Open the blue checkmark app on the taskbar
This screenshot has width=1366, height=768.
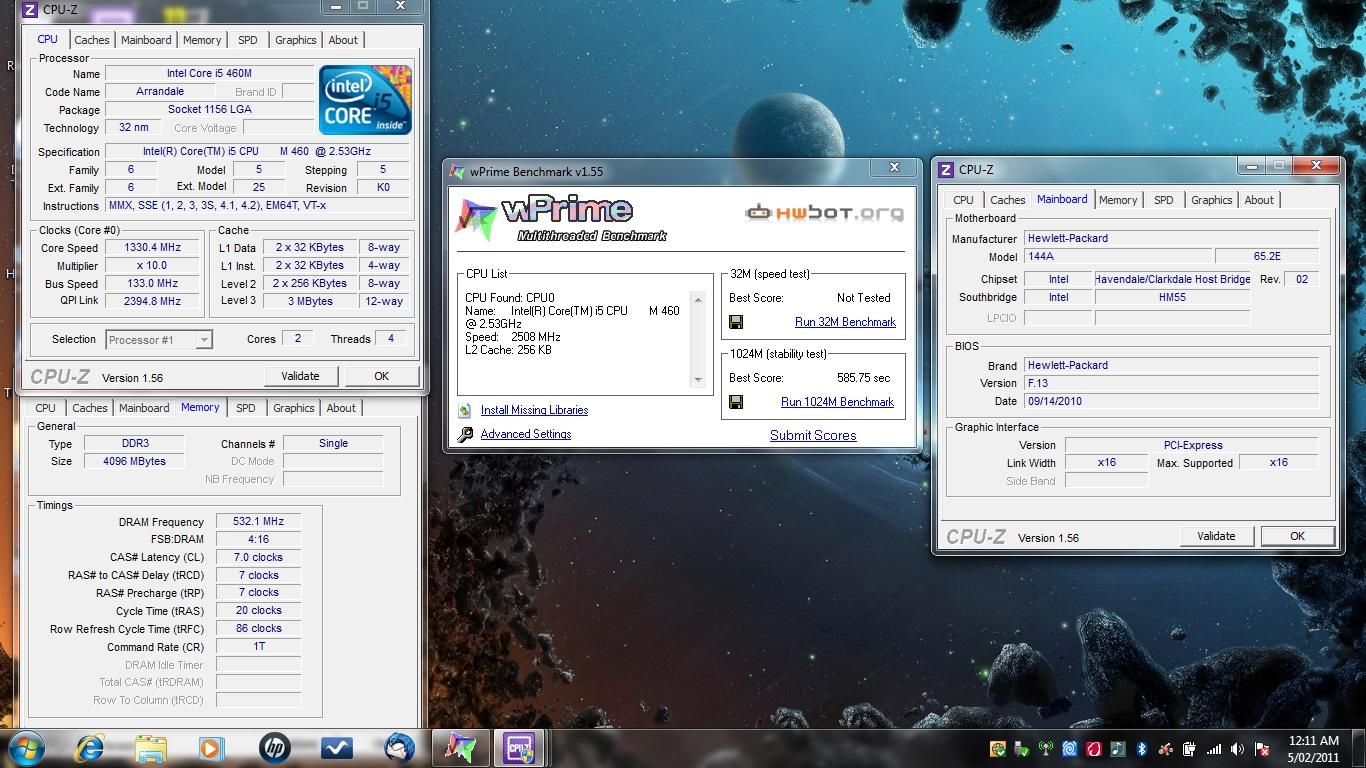pos(337,748)
